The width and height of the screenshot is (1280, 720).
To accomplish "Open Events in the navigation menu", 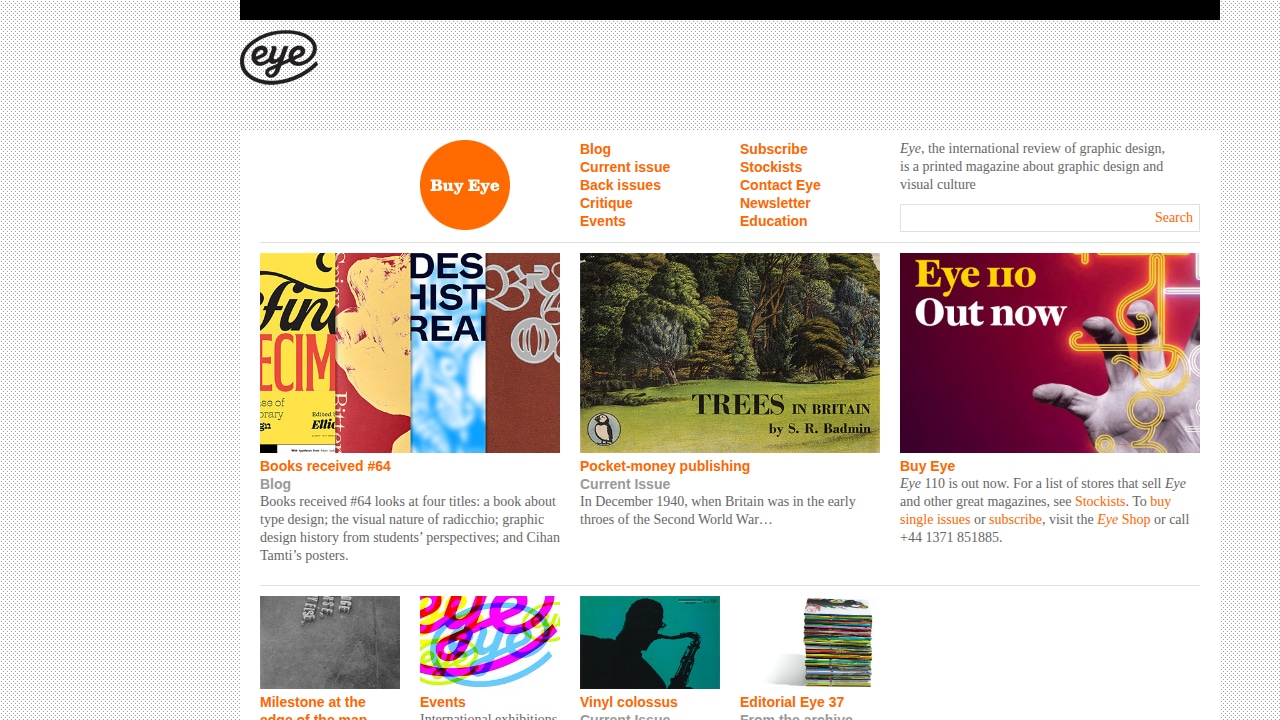I will pos(603,221).
